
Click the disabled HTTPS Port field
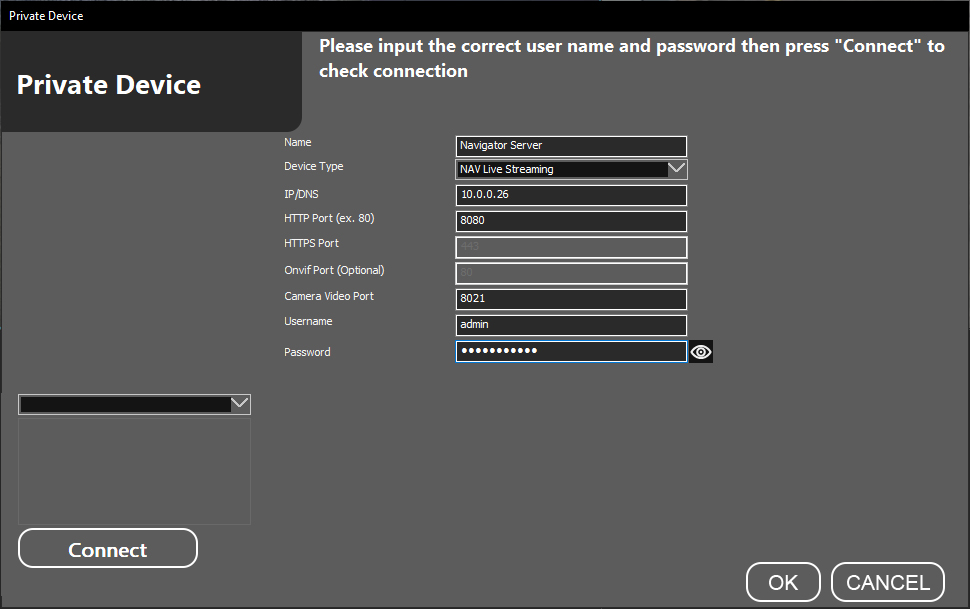point(571,247)
